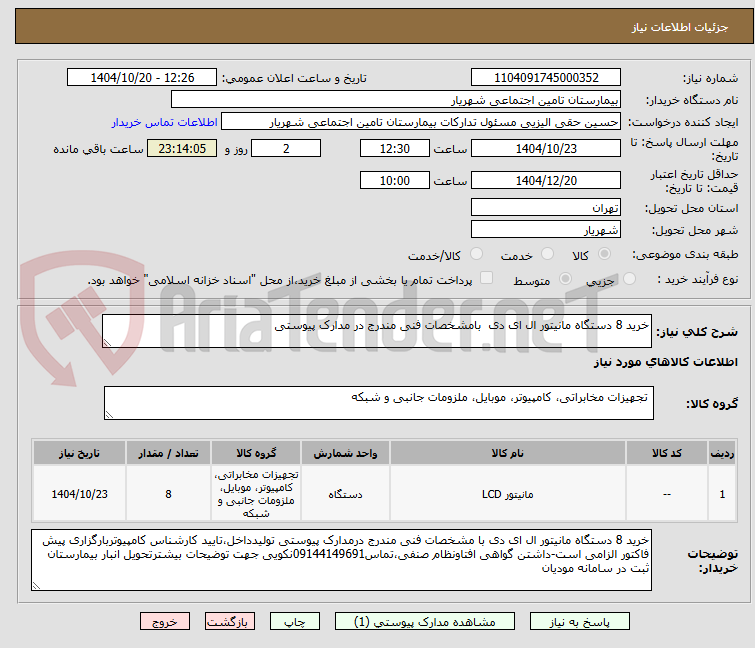Image resolution: width=755 pixels, height=648 pixels.
Task: Click the buyer name field بیمارستان تامین اجتماعی شهریار
Action: [x=396, y=100]
